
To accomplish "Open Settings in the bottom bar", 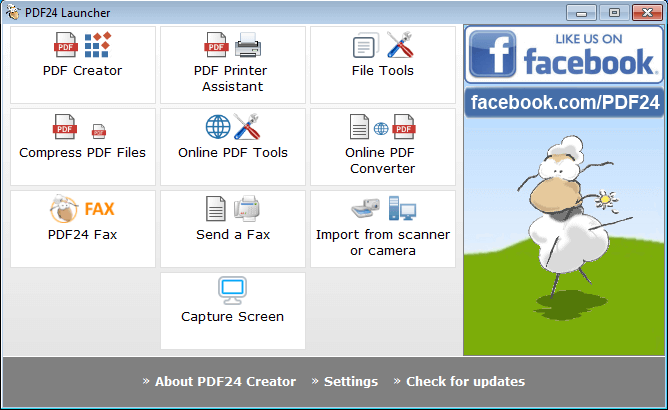I will pos(350,381).
